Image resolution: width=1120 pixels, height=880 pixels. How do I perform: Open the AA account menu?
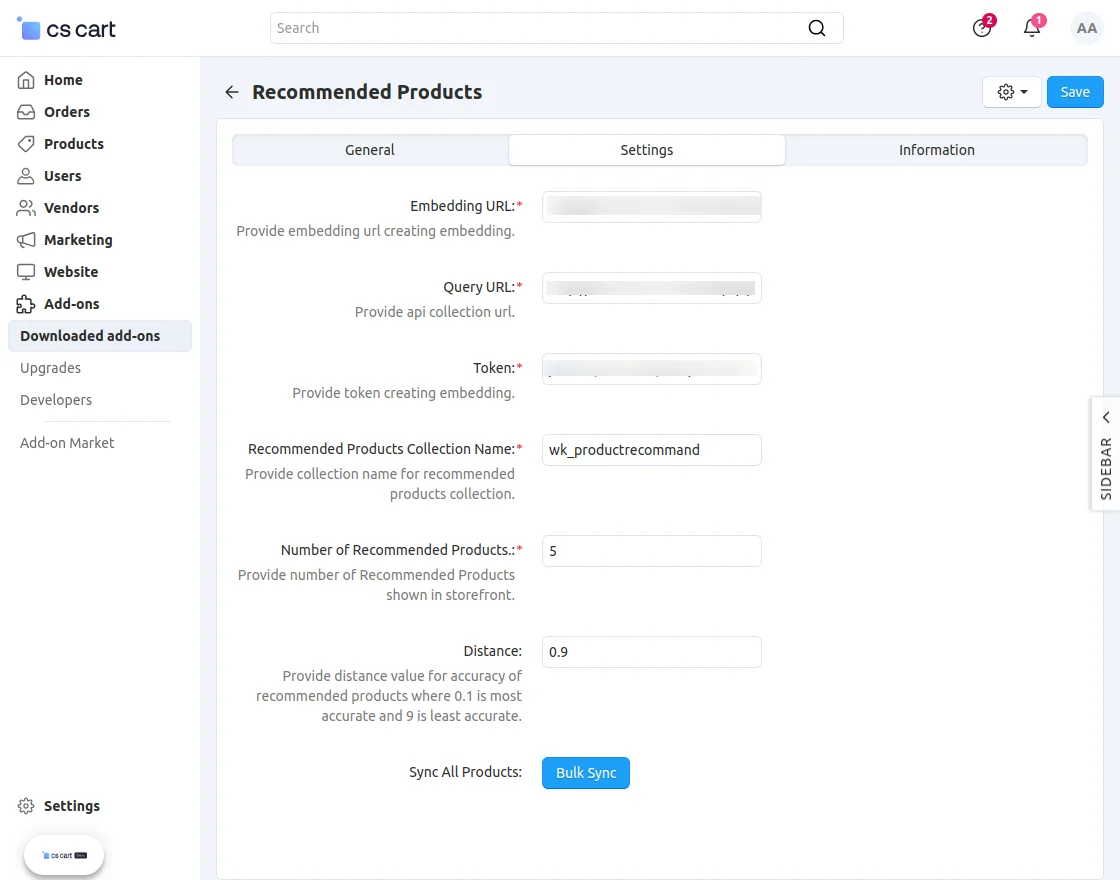pos(1087,28)
